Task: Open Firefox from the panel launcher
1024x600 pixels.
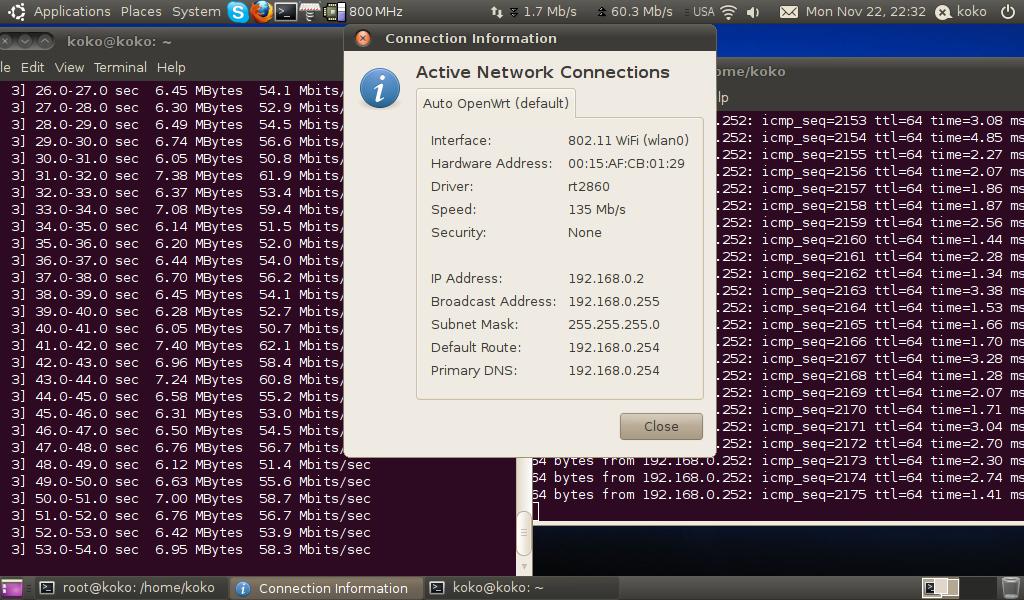Action: (x=262, y=12)
